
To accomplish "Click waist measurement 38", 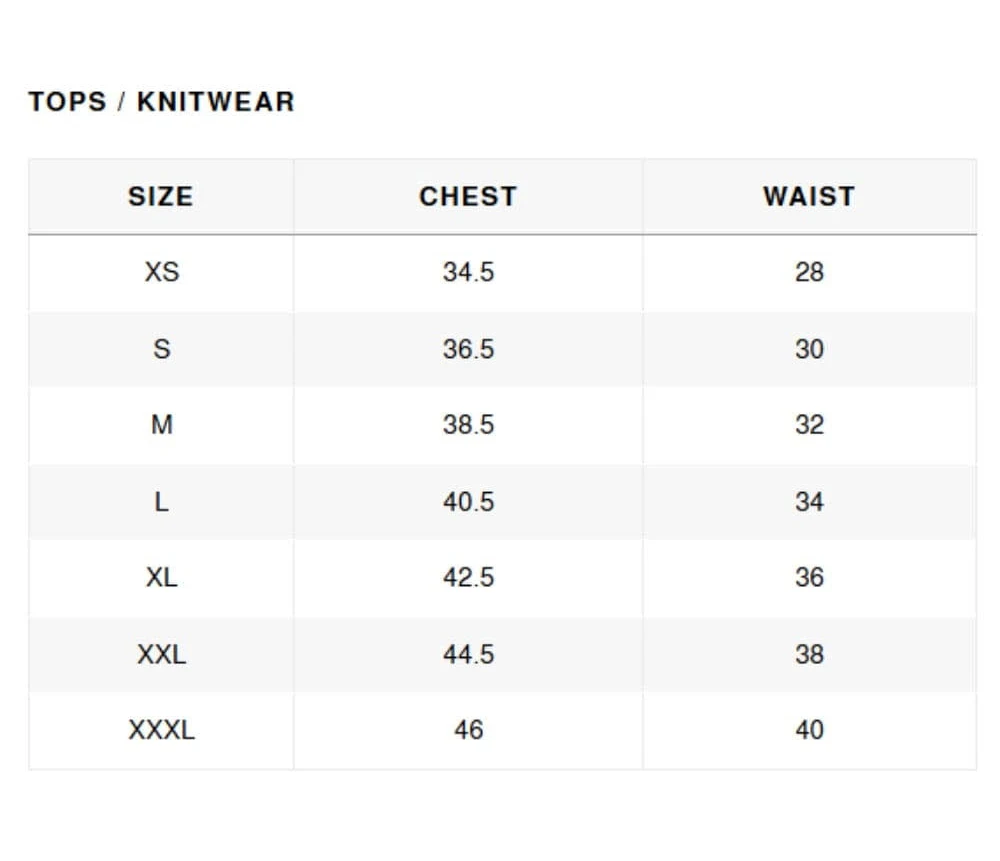I will (x=809, y=654).
